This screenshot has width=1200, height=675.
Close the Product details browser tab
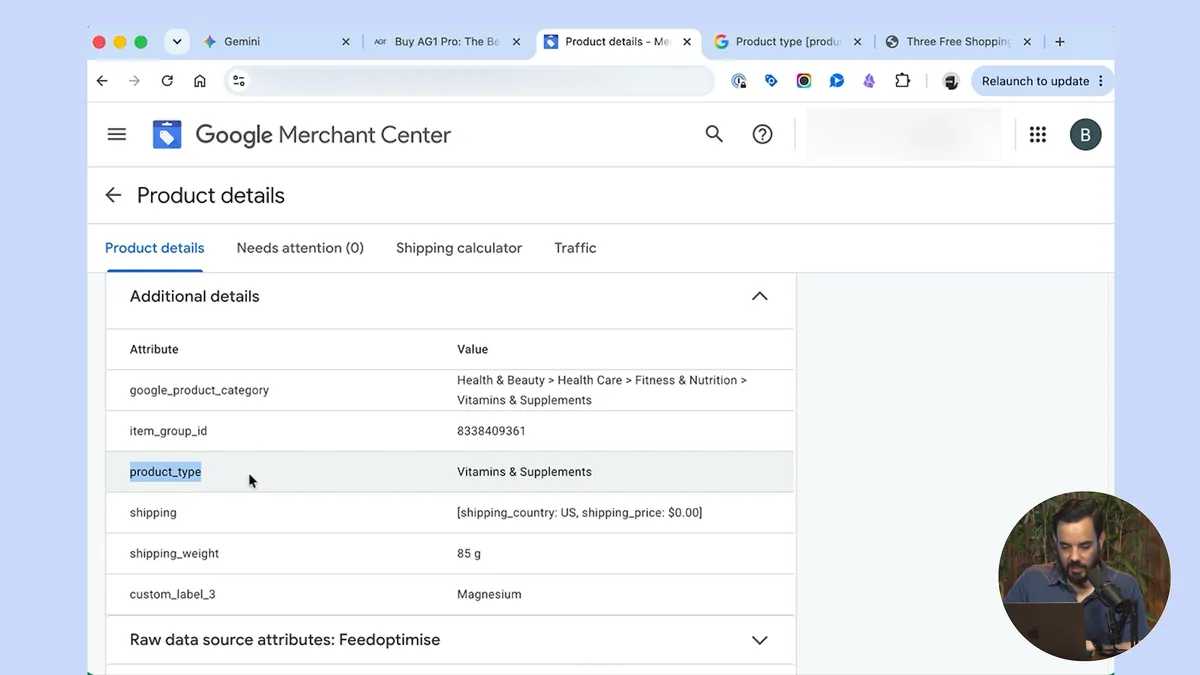tap(687, 42)
